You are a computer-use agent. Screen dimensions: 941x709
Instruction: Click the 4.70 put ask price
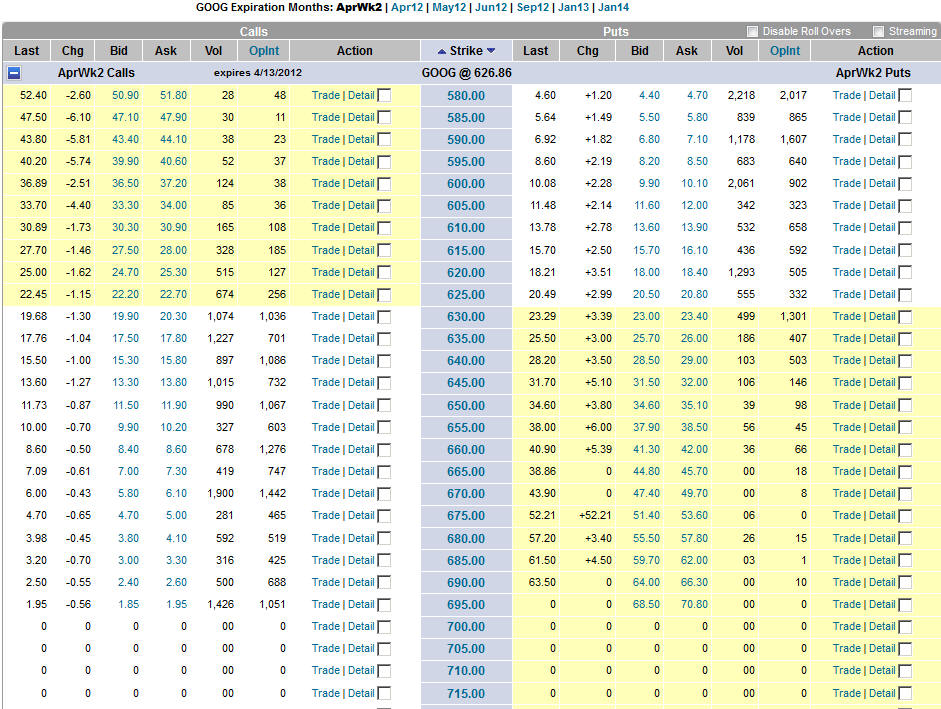687,95
